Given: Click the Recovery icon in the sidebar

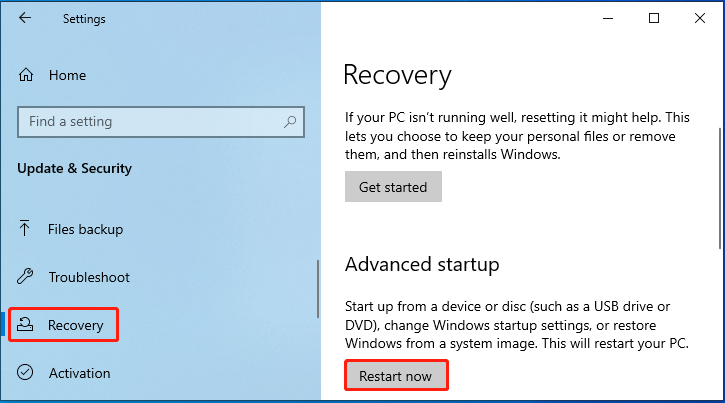Looking at the screenshot, I should [25, 325].
